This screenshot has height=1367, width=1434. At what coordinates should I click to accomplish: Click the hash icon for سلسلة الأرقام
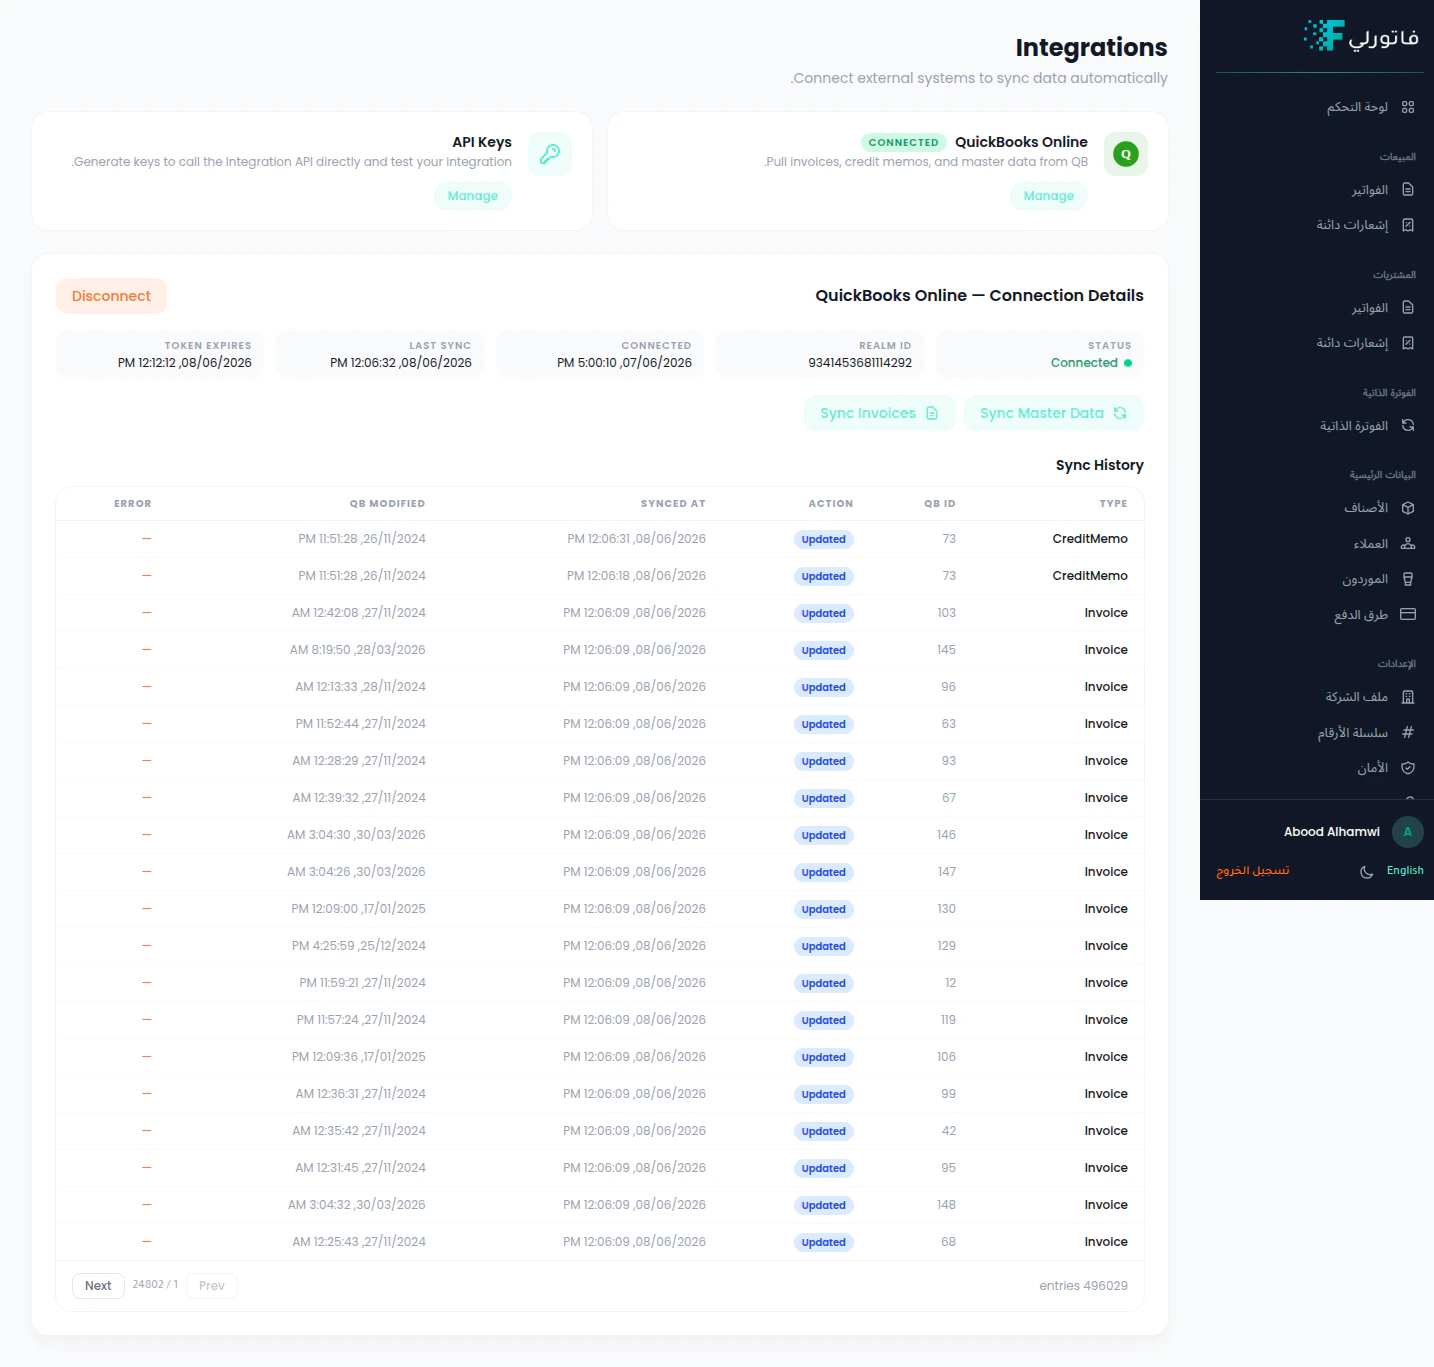coord(1408,733)
